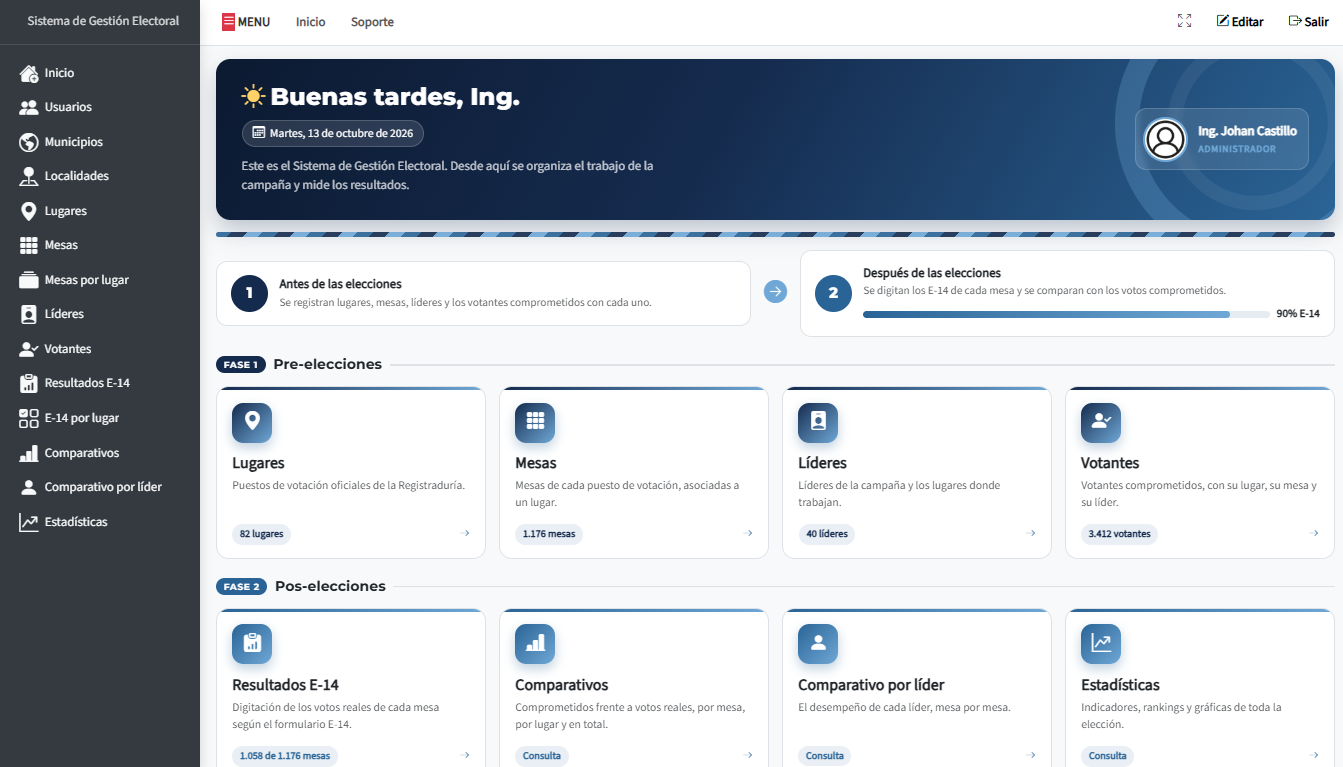The height and width of the screenshot is (767, 1343).
Task: Click the 1.058 de 1.176 mesas badge
Action: tap(285, 756)
